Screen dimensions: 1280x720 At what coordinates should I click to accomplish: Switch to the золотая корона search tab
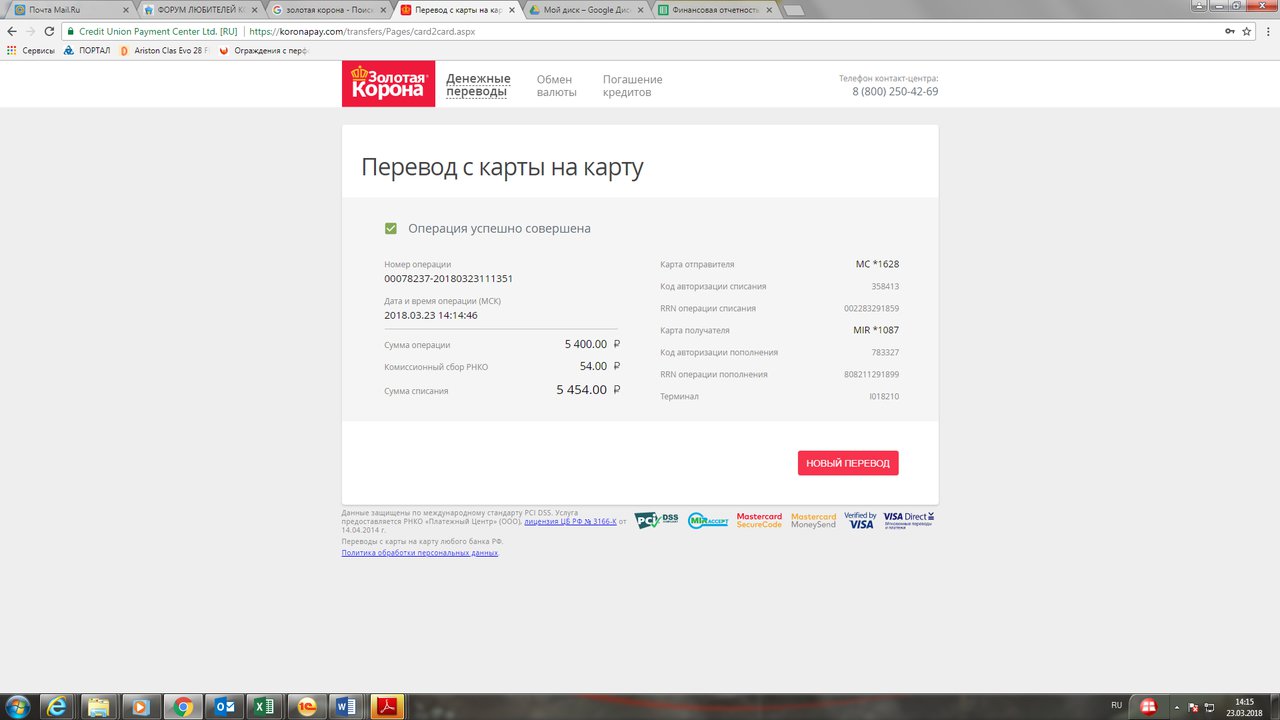[327, 9]
